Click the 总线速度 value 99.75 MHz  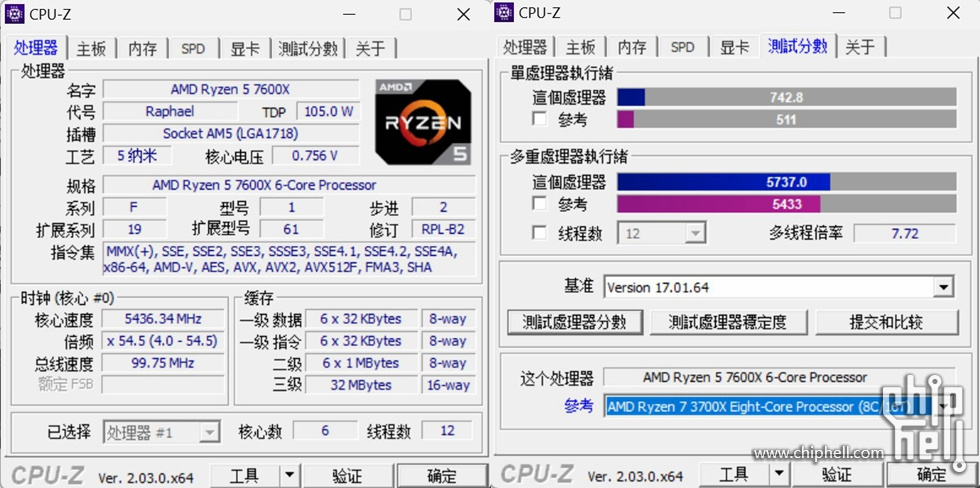pos(163,363)
